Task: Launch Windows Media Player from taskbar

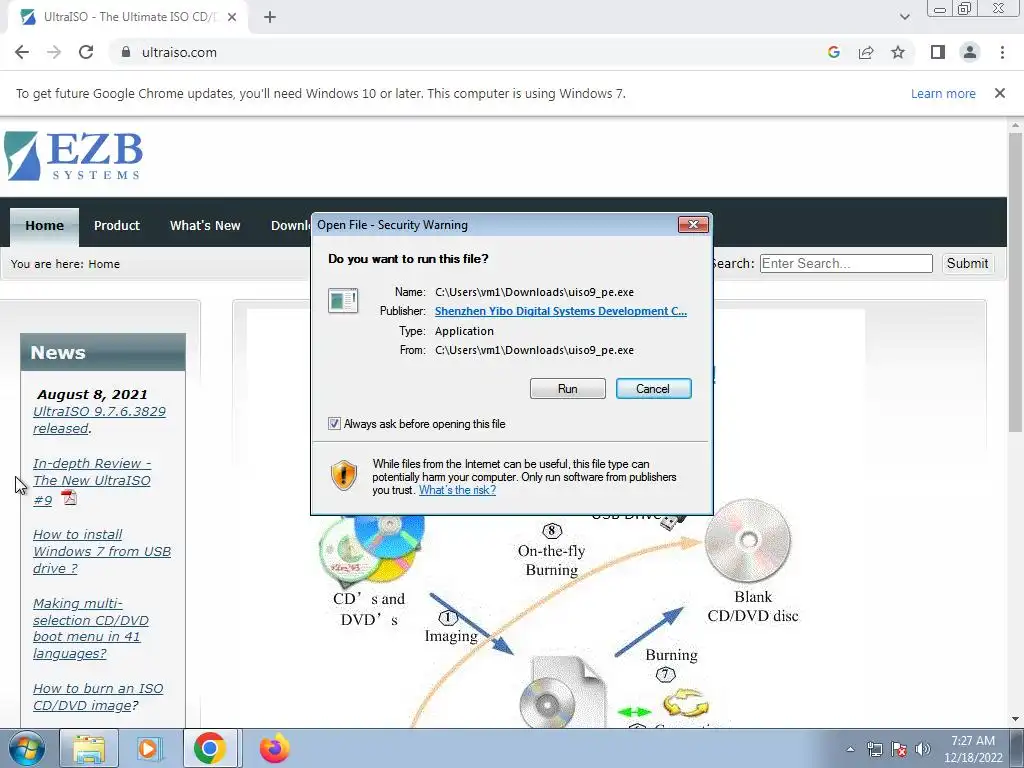Action: click(149, 749)
